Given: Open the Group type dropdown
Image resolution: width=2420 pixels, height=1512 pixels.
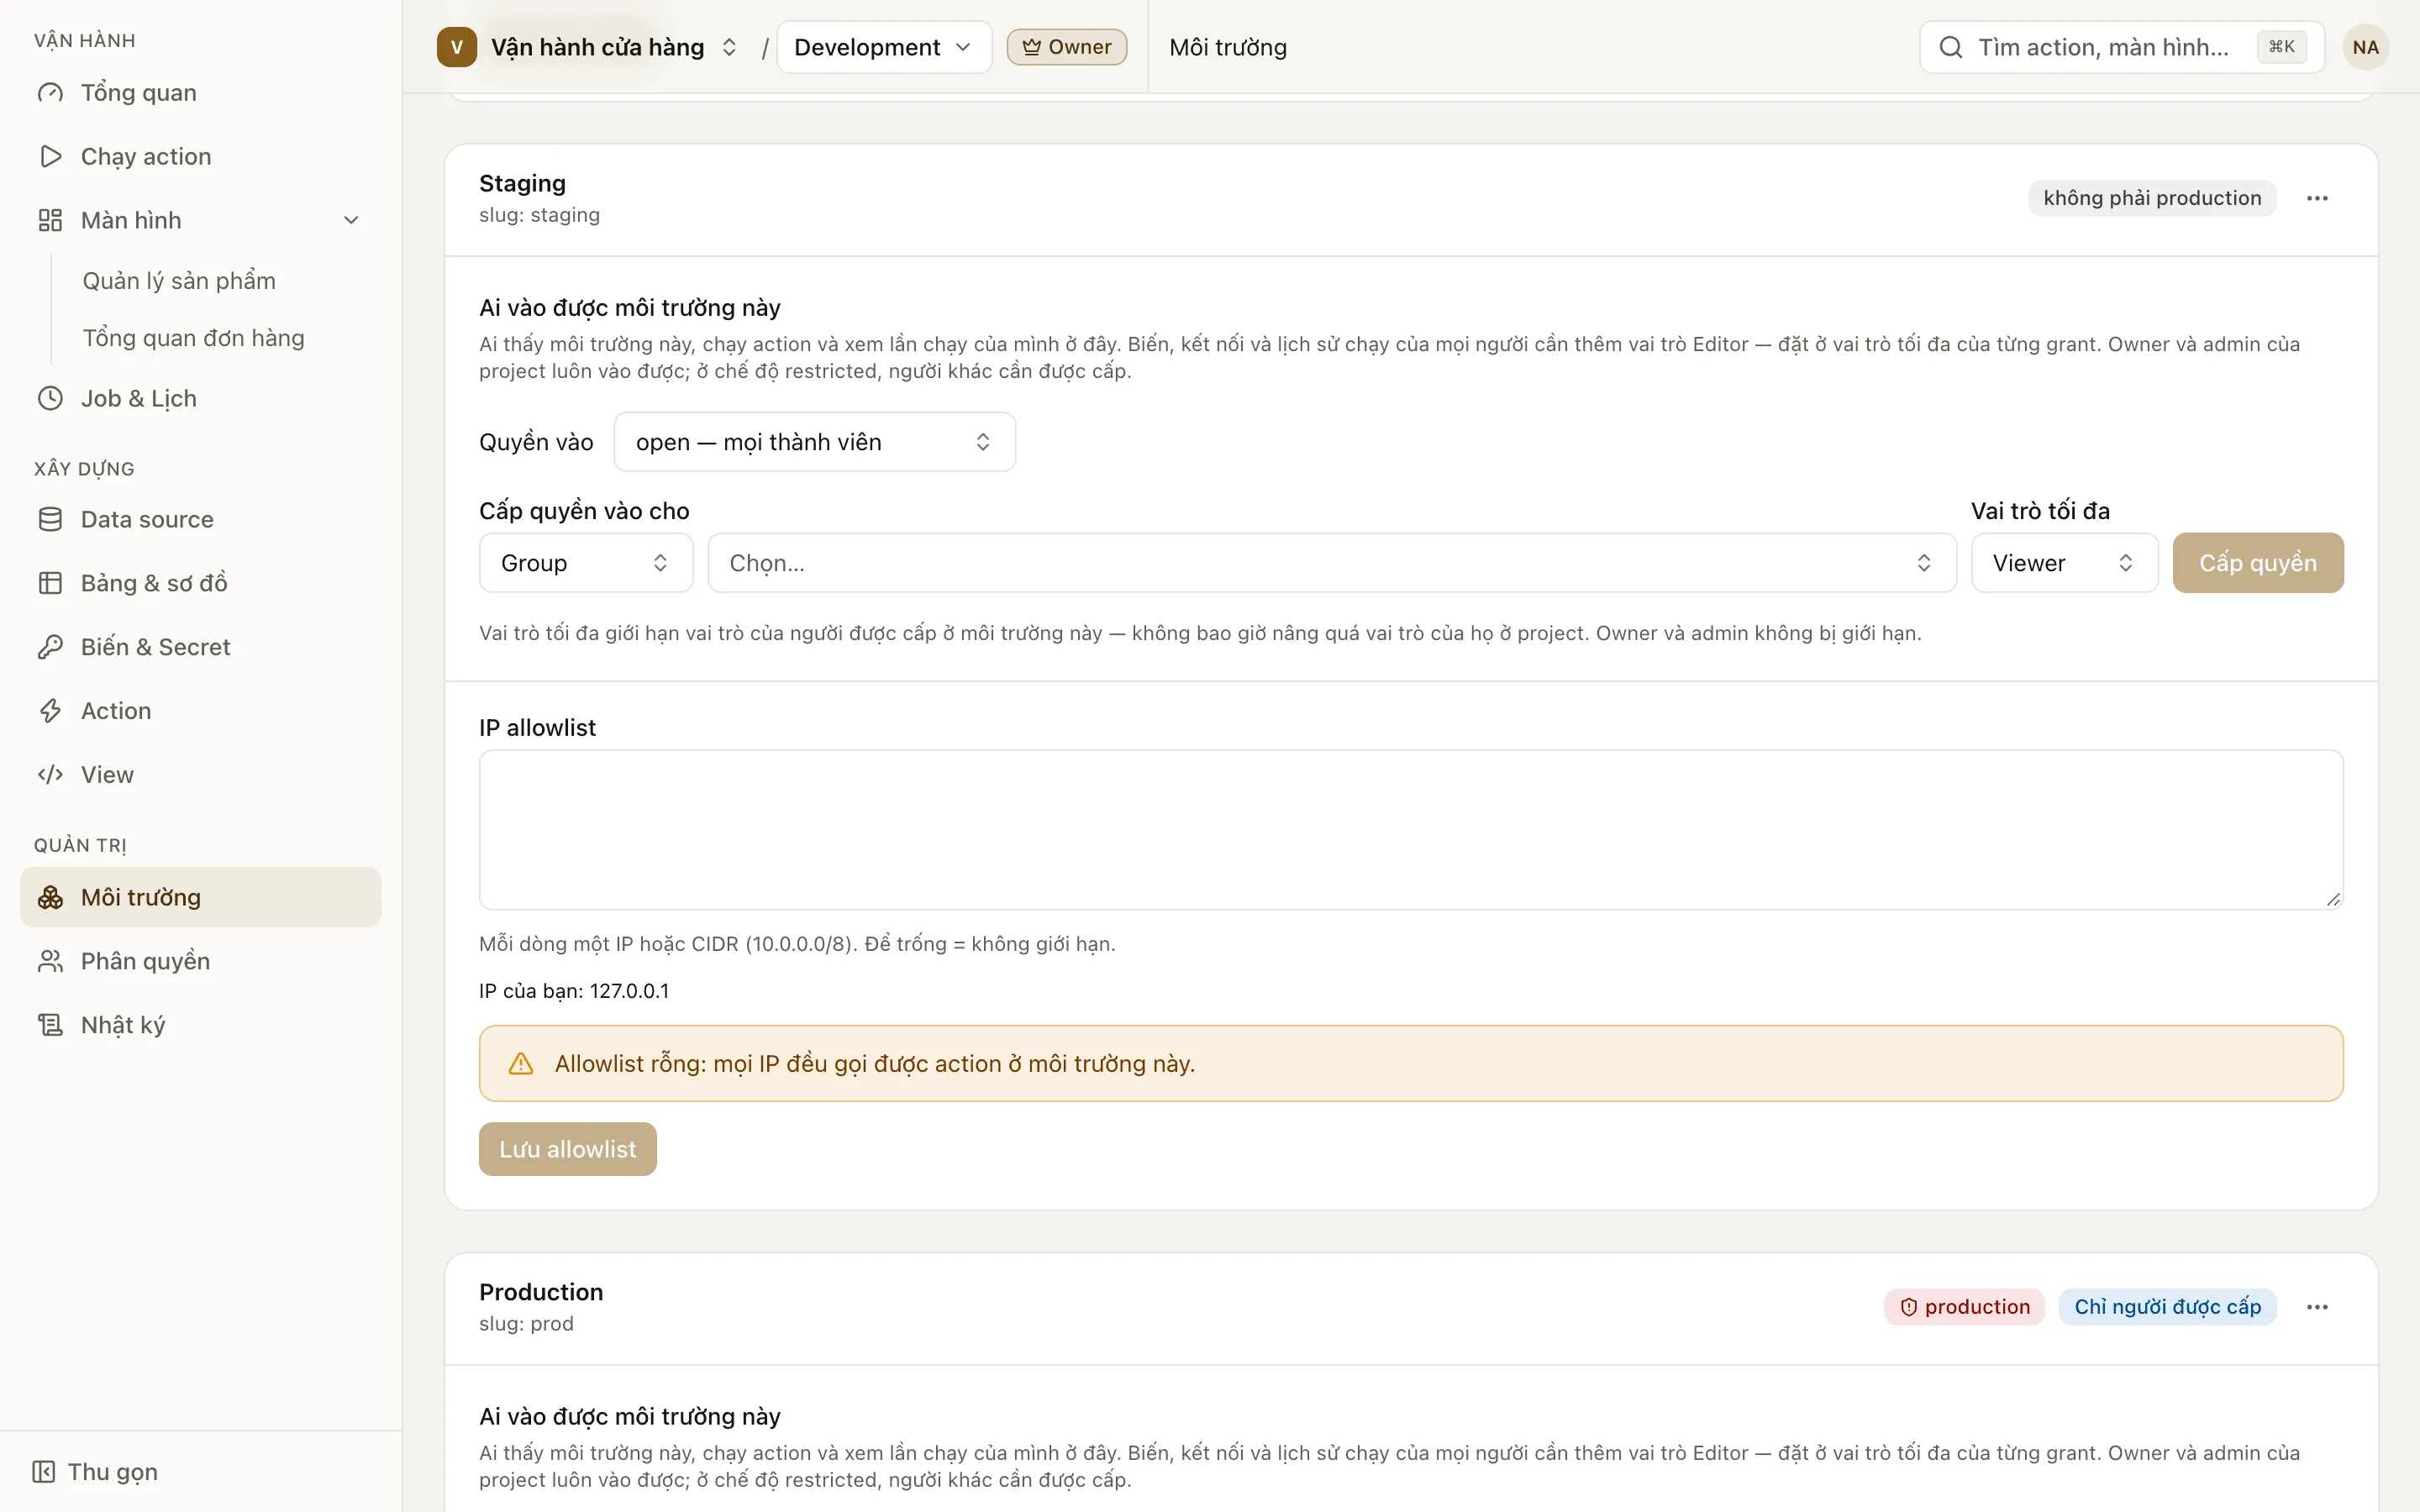Looking at the screenshot, I should [586, 563].
